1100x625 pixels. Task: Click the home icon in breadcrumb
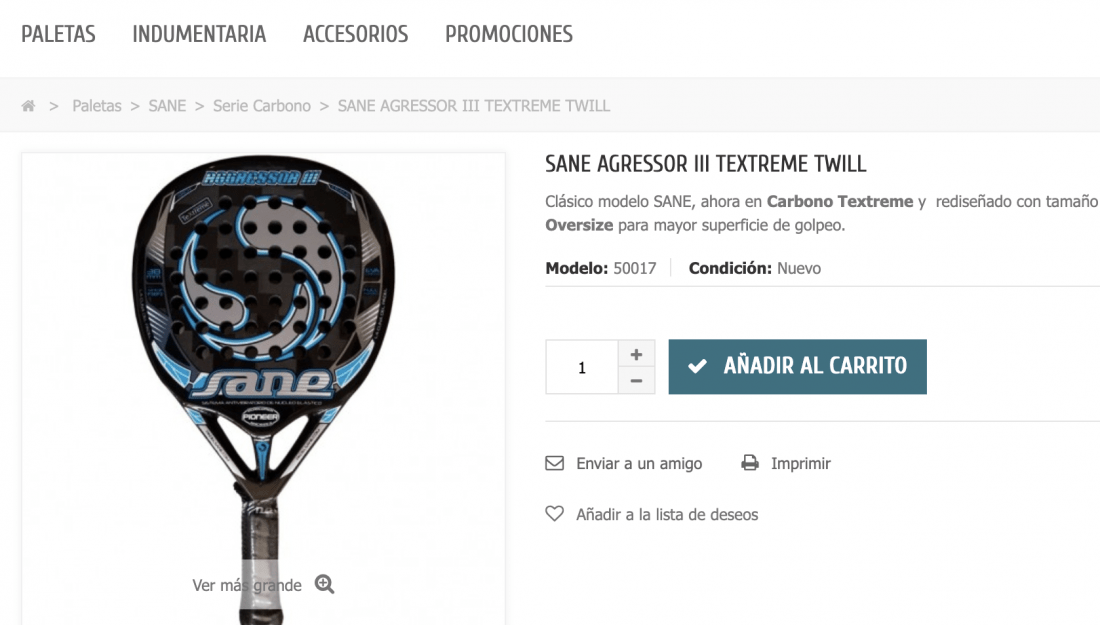pyautogui.click(x=28, y=106)
